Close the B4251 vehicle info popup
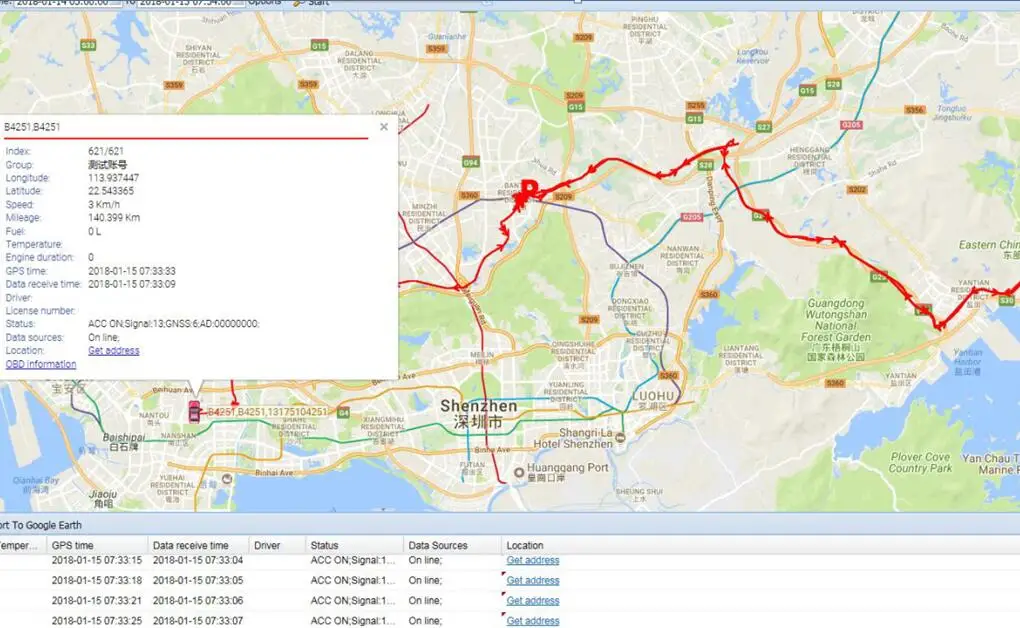 click(x=384, y=127)
